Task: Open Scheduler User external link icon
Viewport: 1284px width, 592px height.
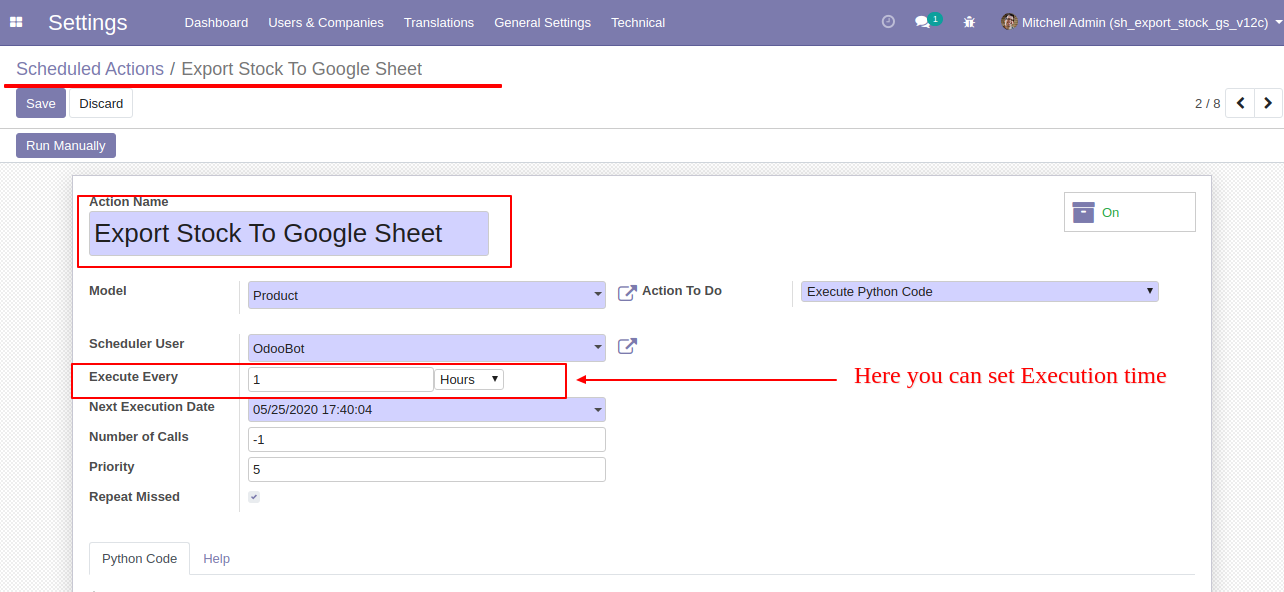Action: [627, 346]
